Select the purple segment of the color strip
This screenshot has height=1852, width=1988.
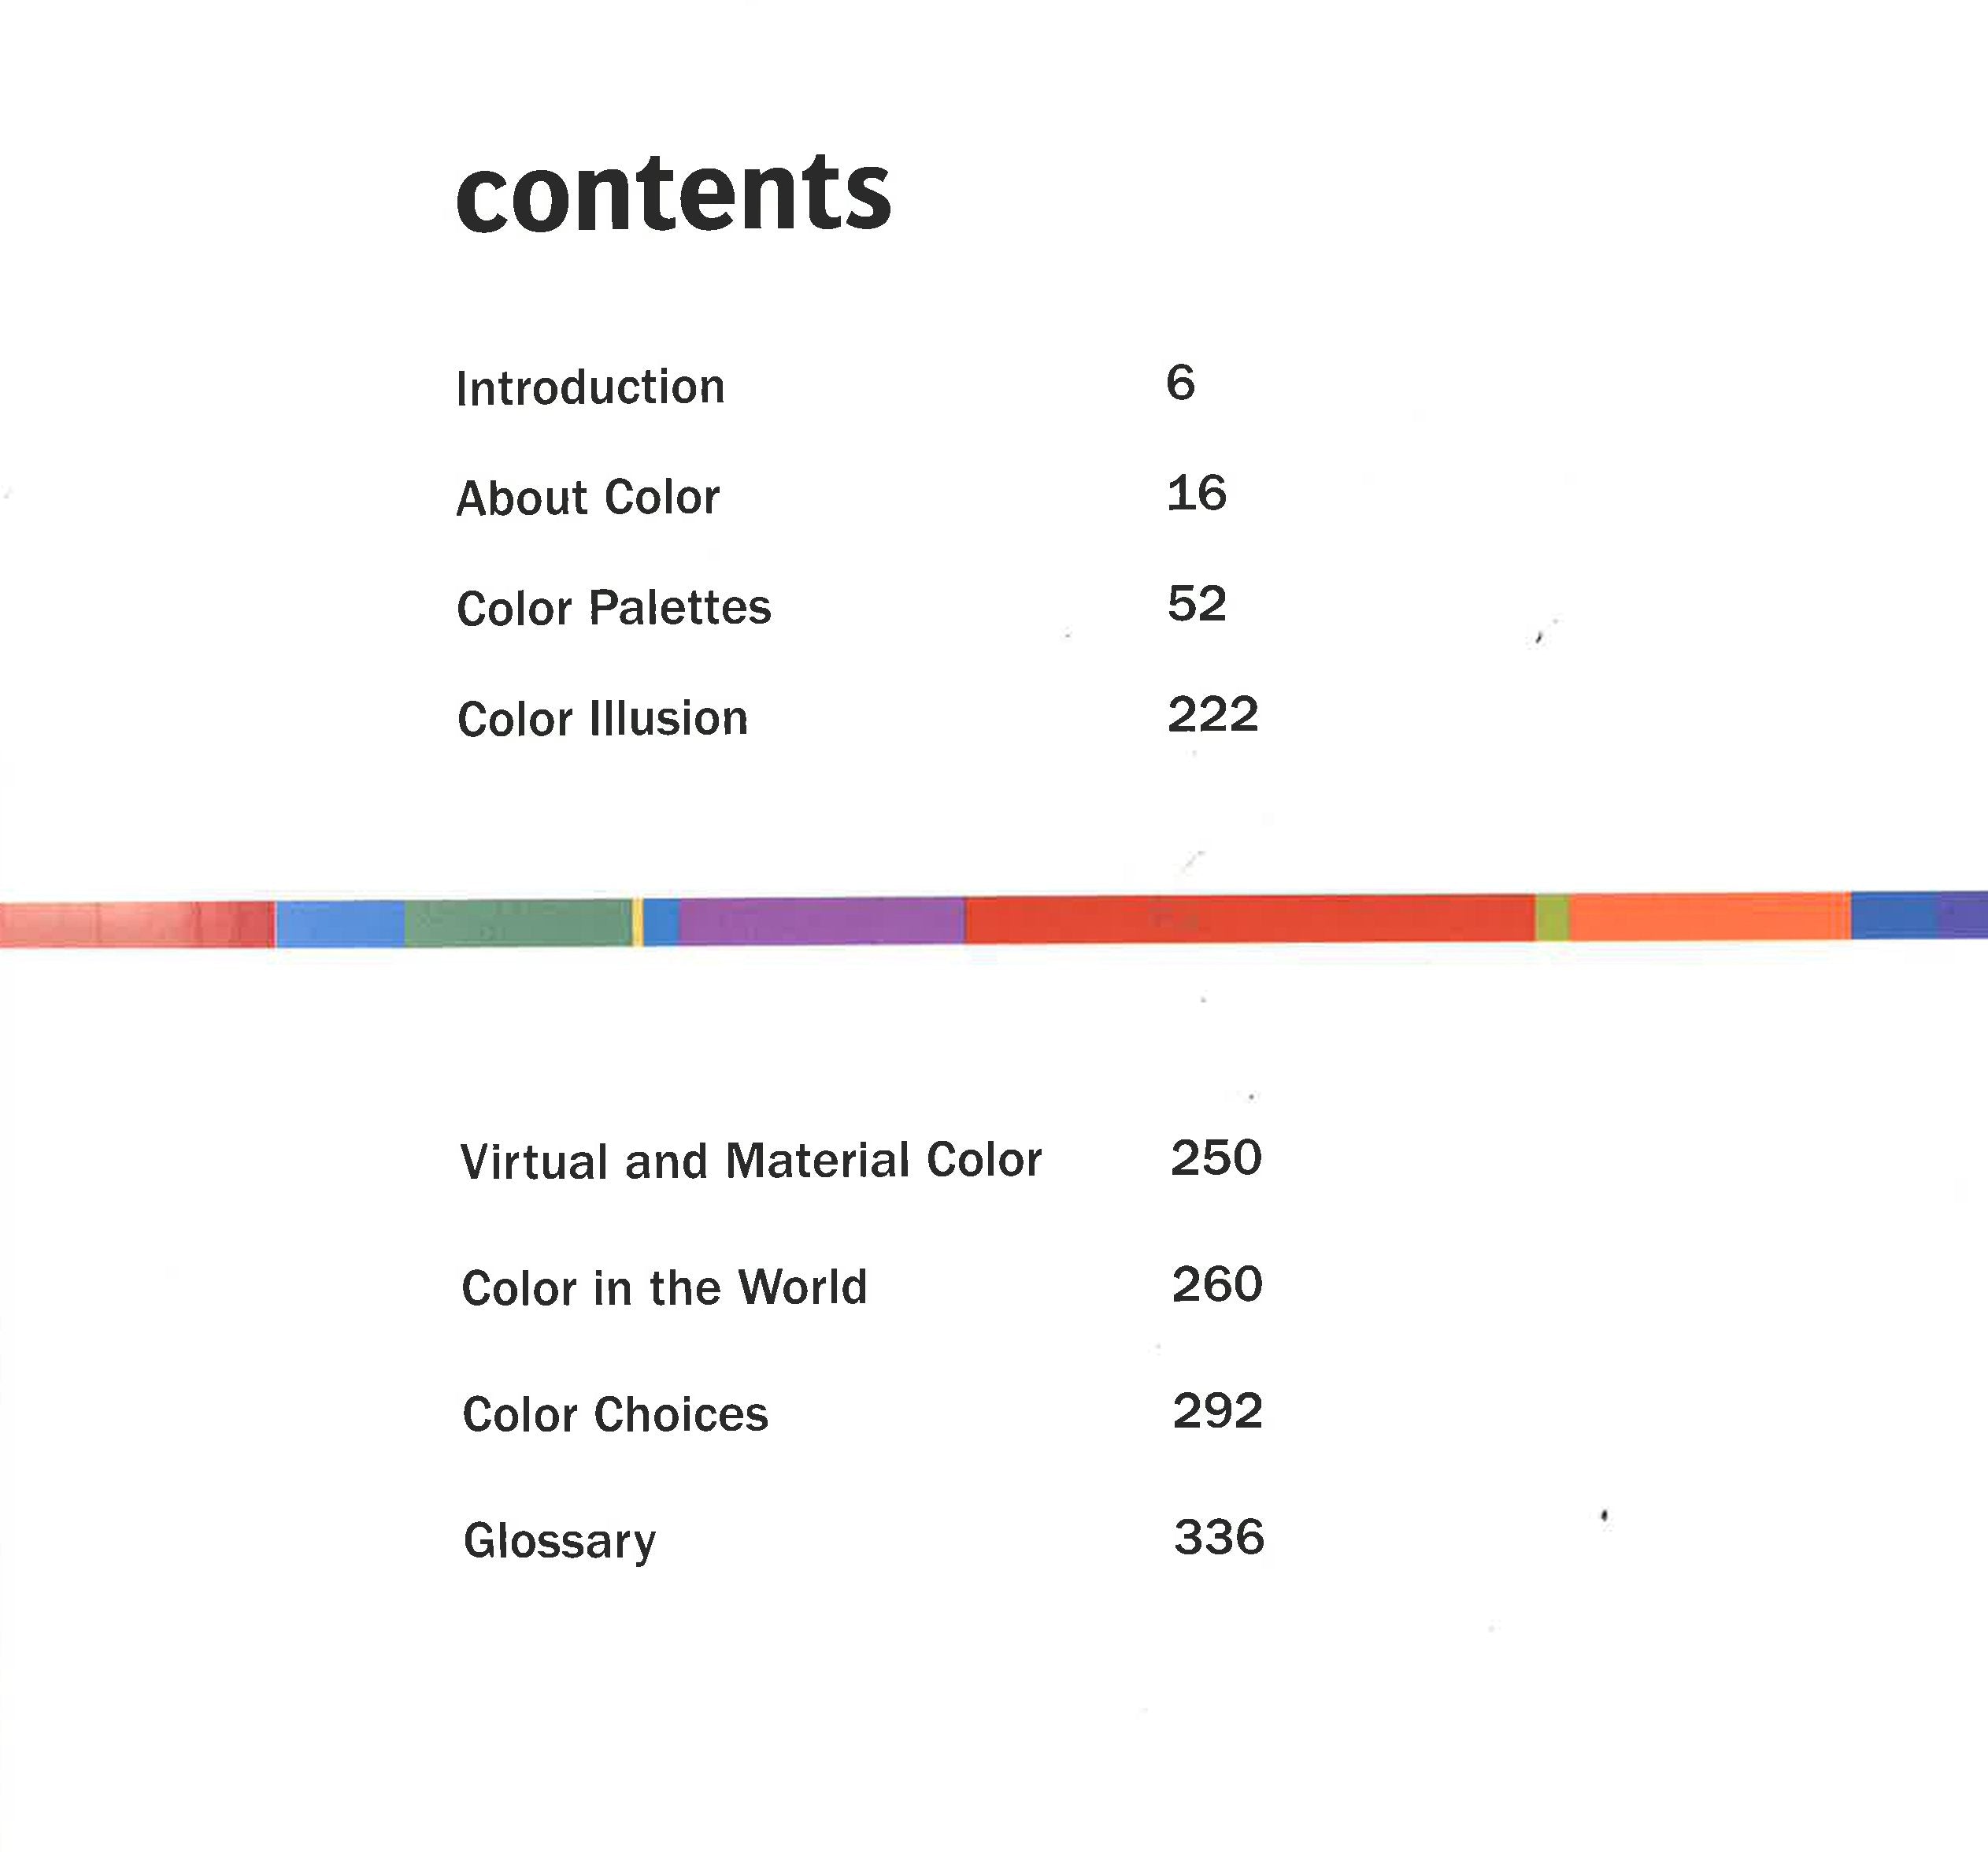pyautogui.click(x=821, y=921)
